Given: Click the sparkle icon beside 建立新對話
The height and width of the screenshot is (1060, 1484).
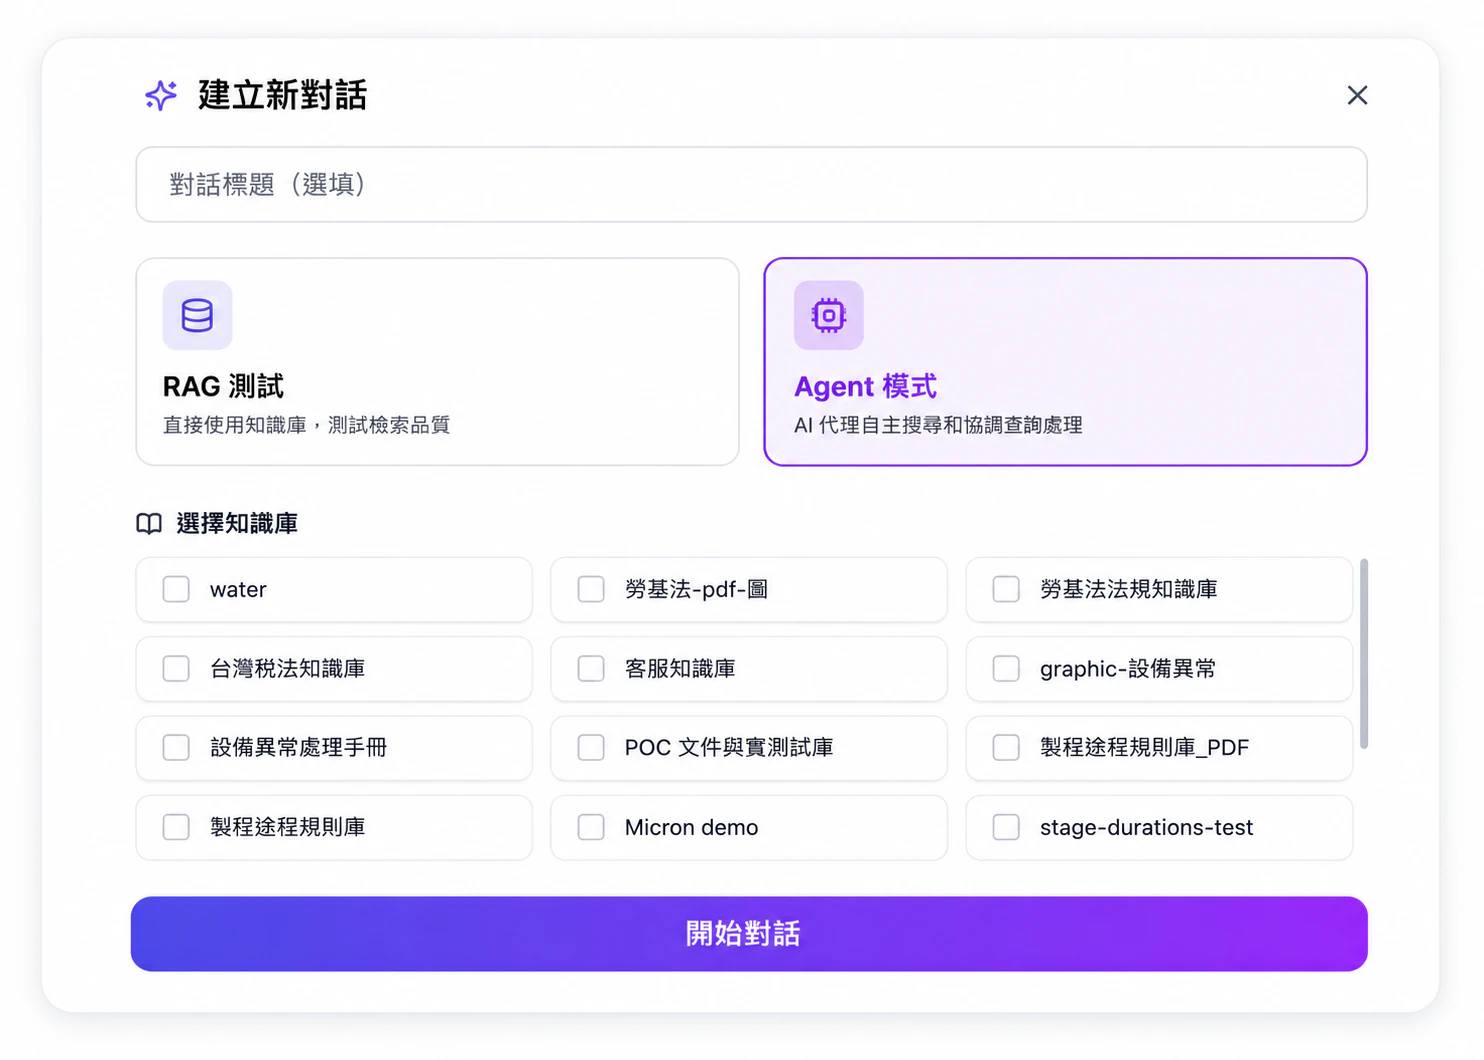Looking at the screenshot, I should pyautogui.click(x=160, y=95).
